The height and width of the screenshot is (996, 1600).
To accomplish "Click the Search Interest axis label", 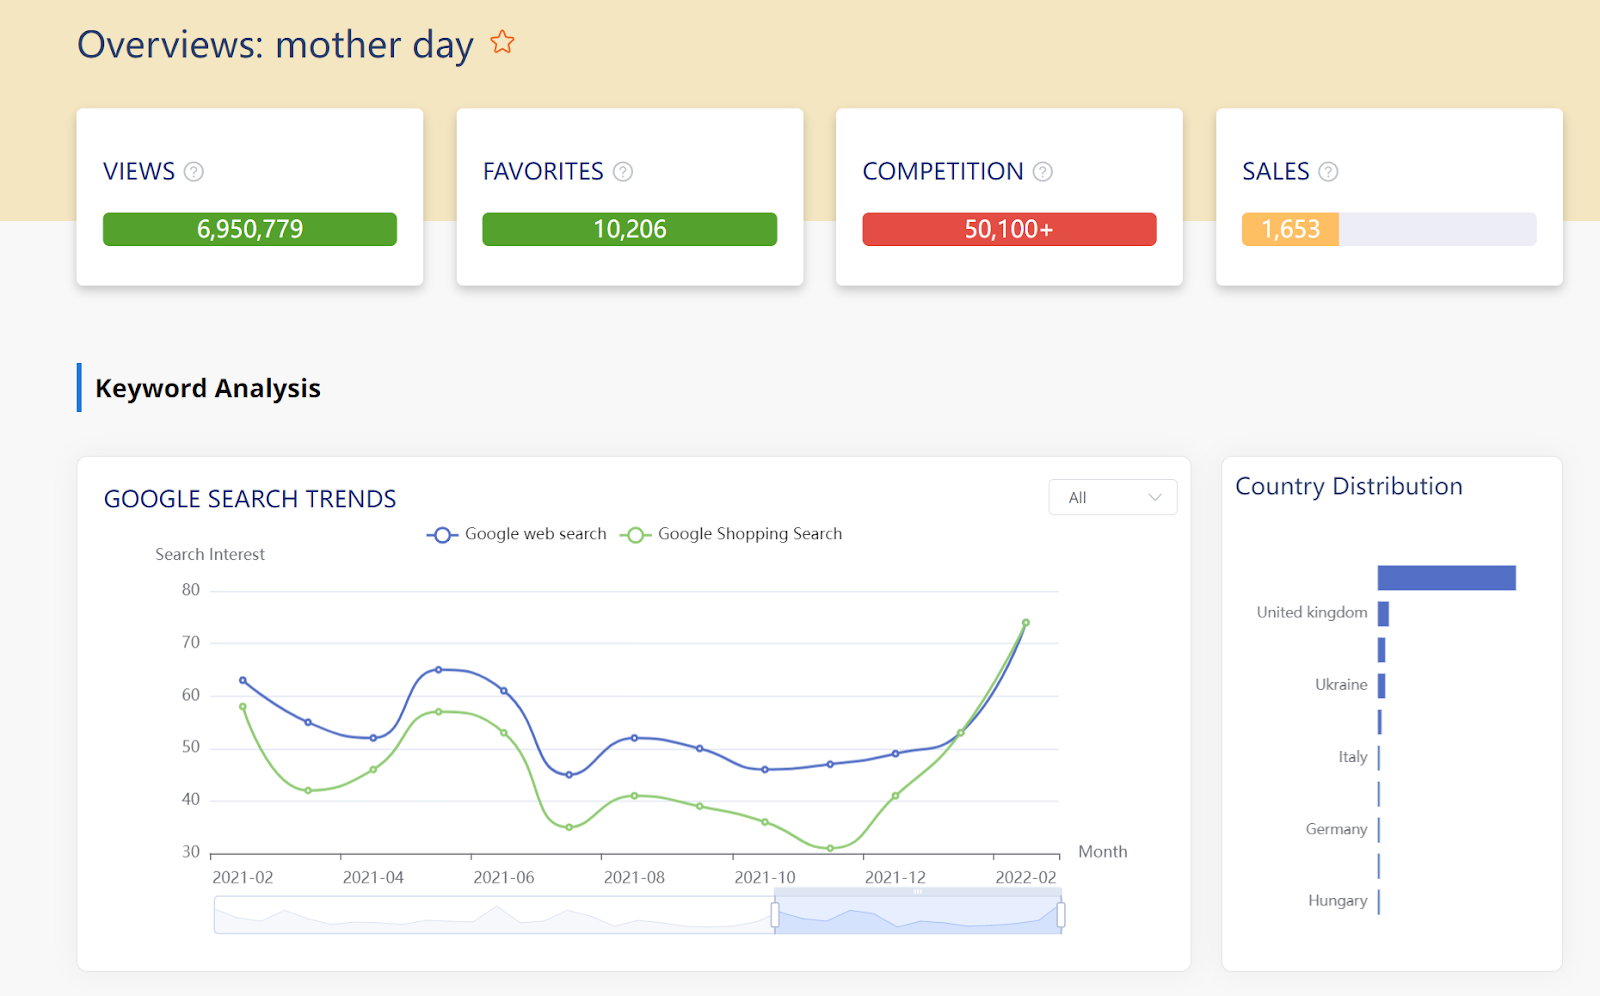I will [x=210, y=554].
